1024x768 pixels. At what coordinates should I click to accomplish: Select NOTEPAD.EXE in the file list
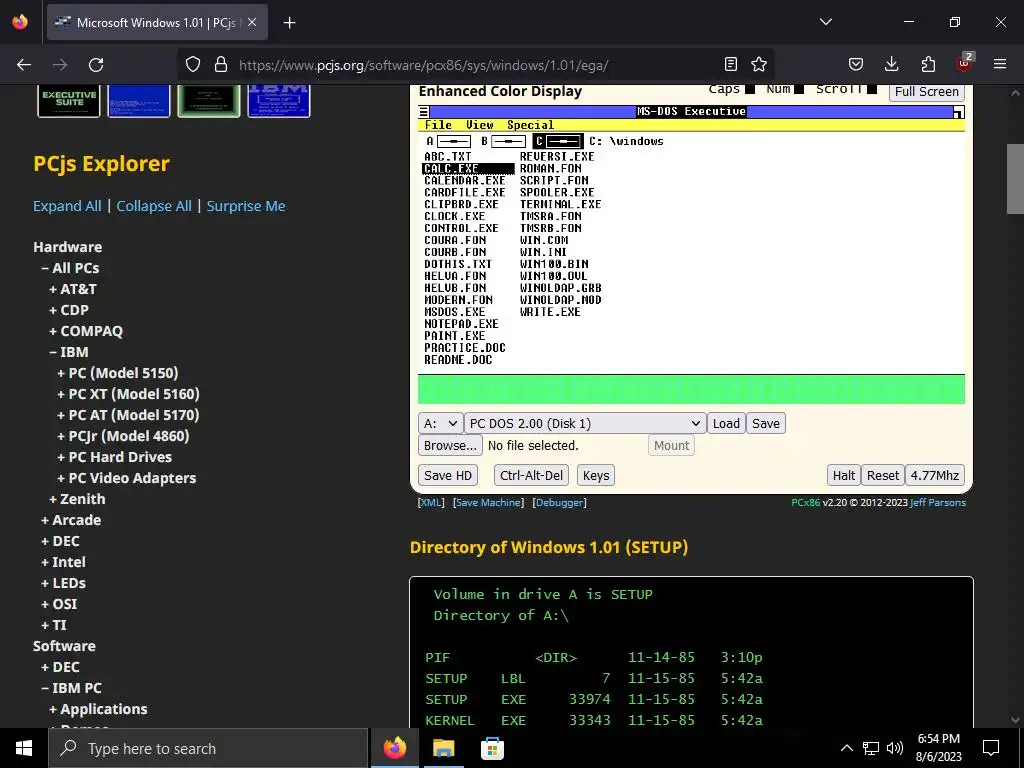pyautogui.click(x=461, y=324)
